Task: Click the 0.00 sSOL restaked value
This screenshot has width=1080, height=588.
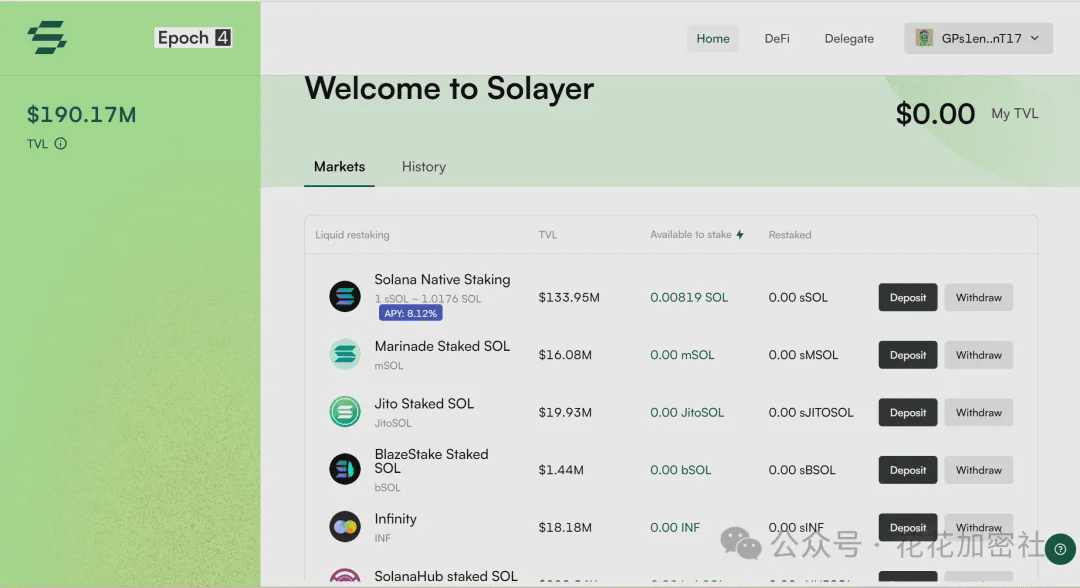Action: tap(798, 297)
